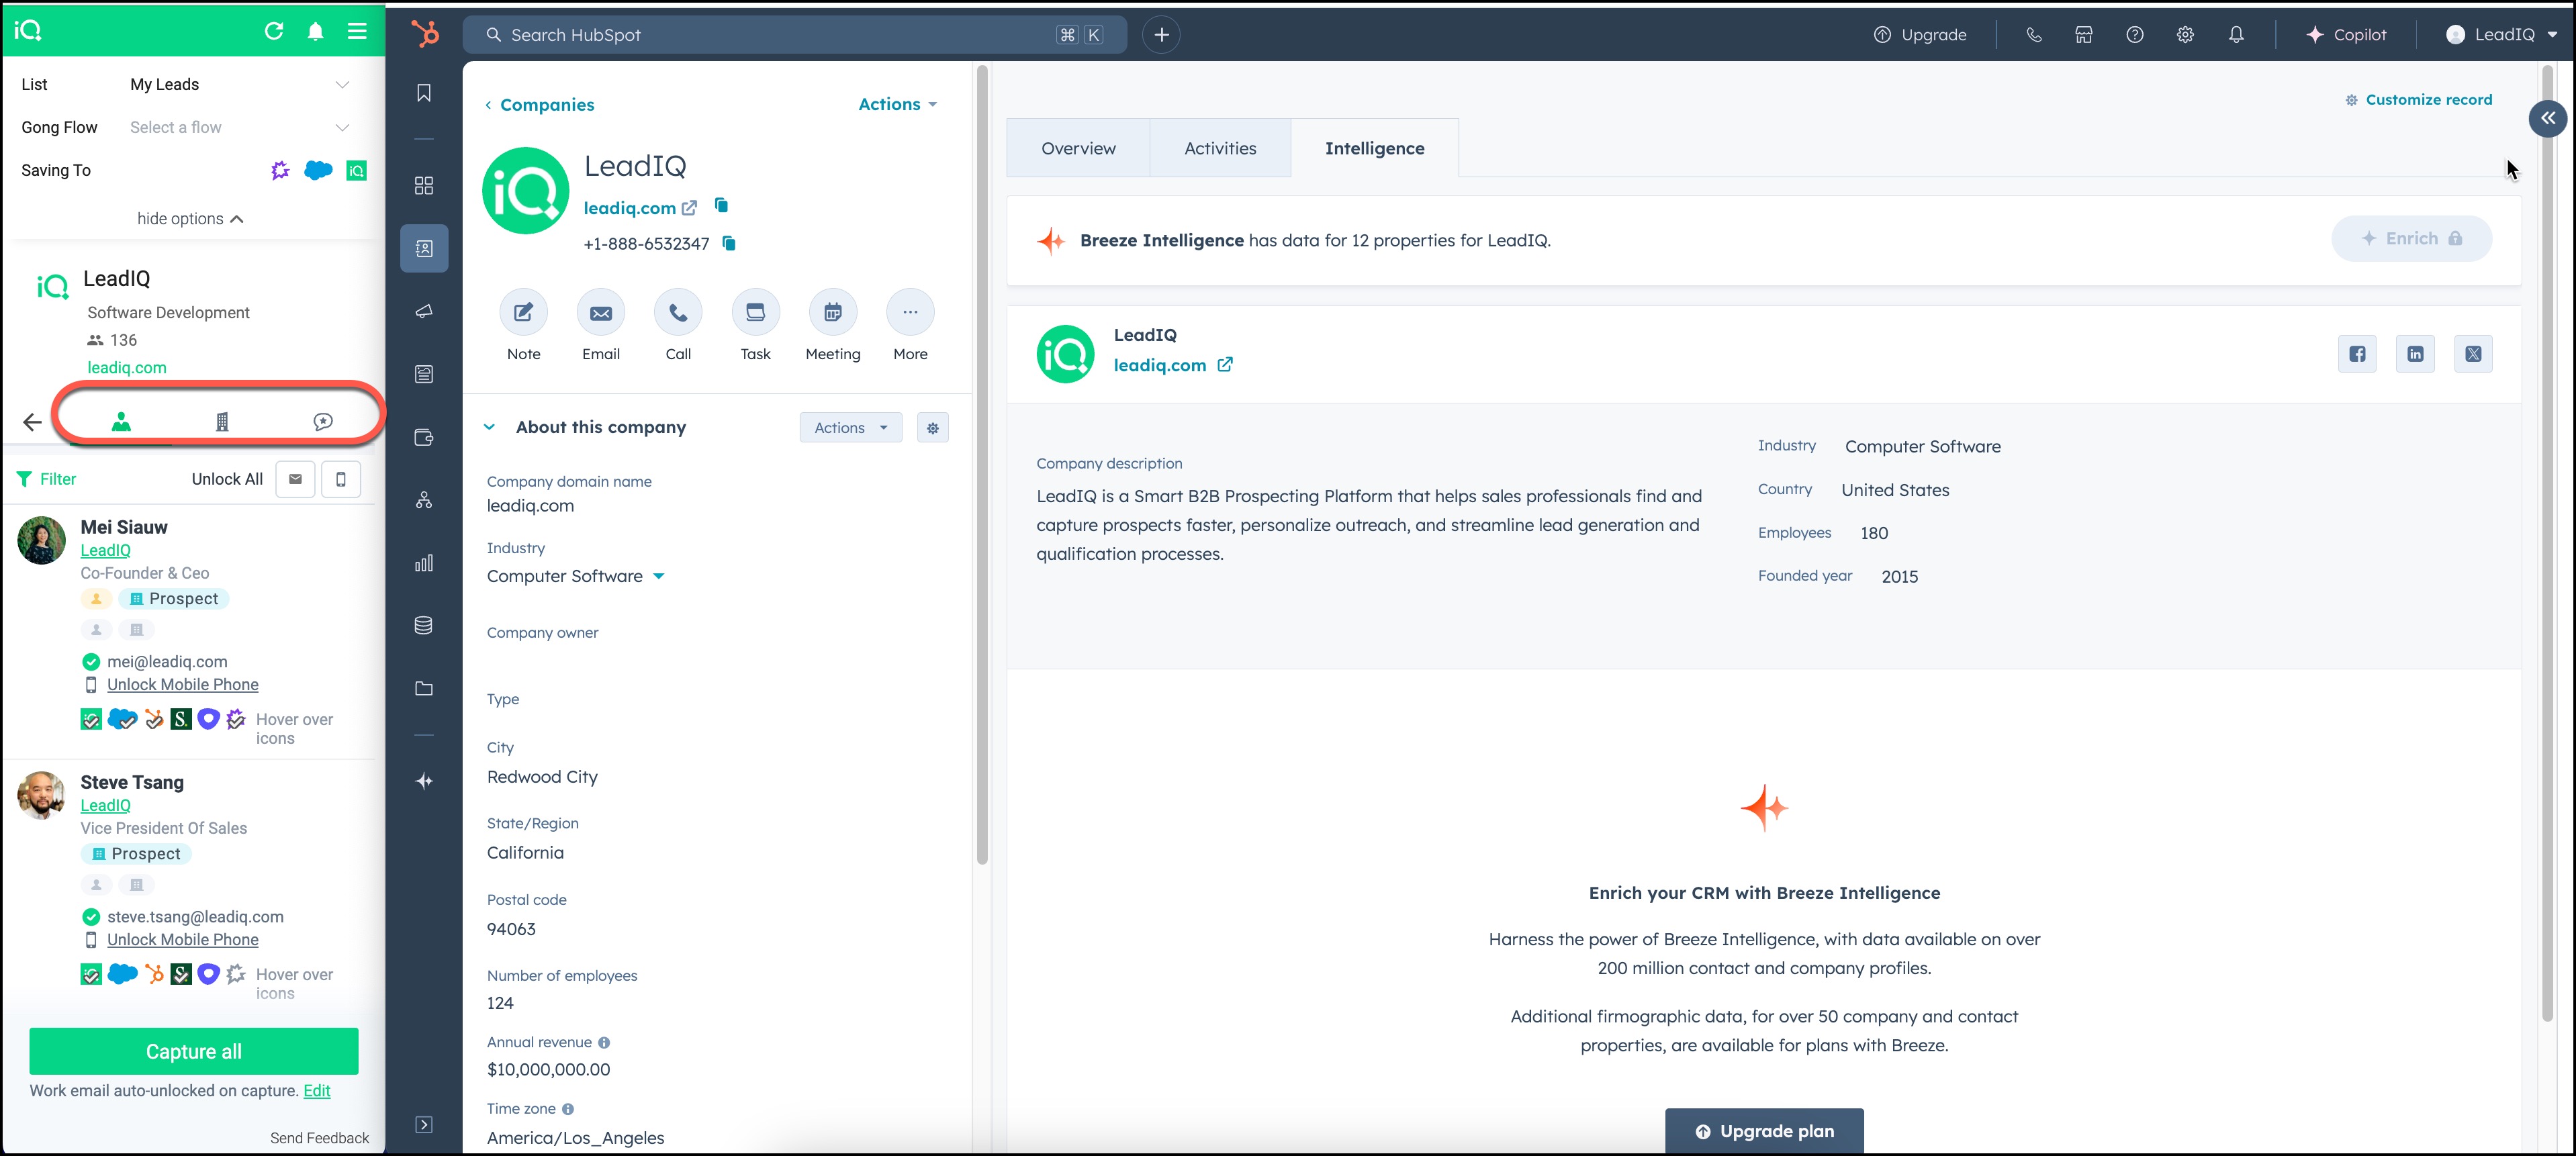This screenshot has width=2576, height=1156.
Task: Click the email envelope unlock button
Action: (295, 479)
